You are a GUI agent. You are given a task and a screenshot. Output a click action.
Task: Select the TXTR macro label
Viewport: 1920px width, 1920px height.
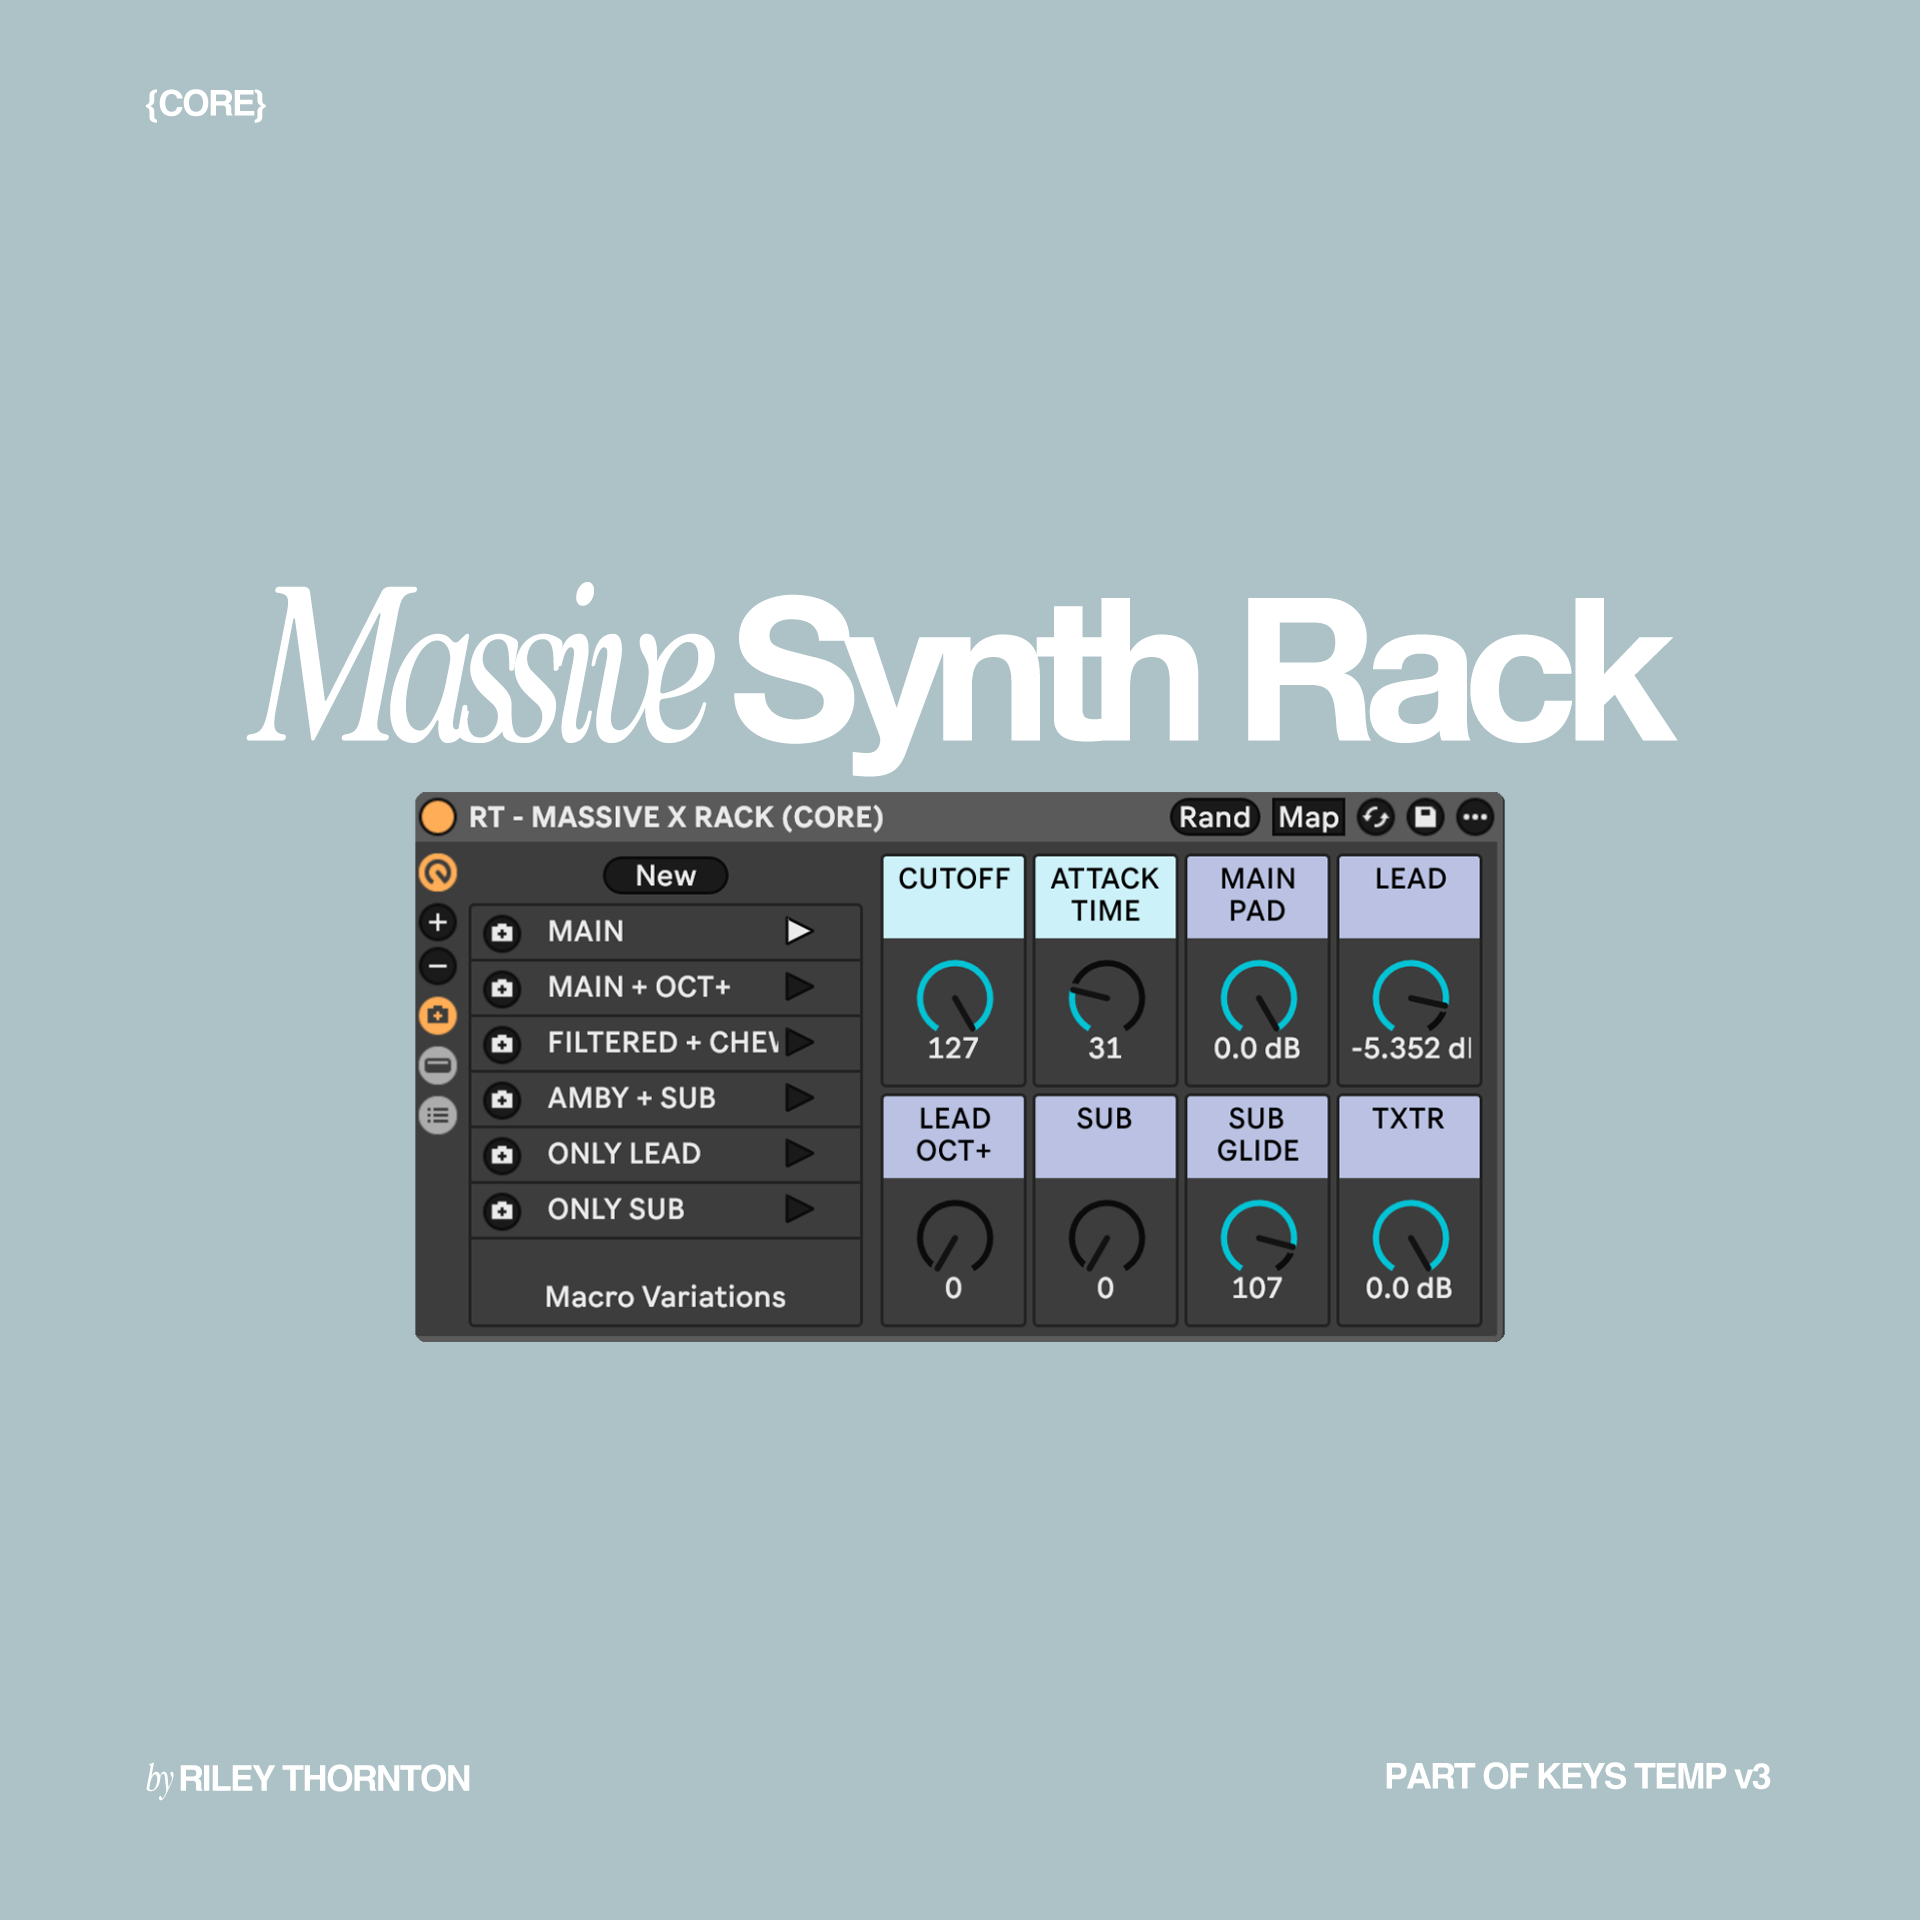tap(1410, 1137)
